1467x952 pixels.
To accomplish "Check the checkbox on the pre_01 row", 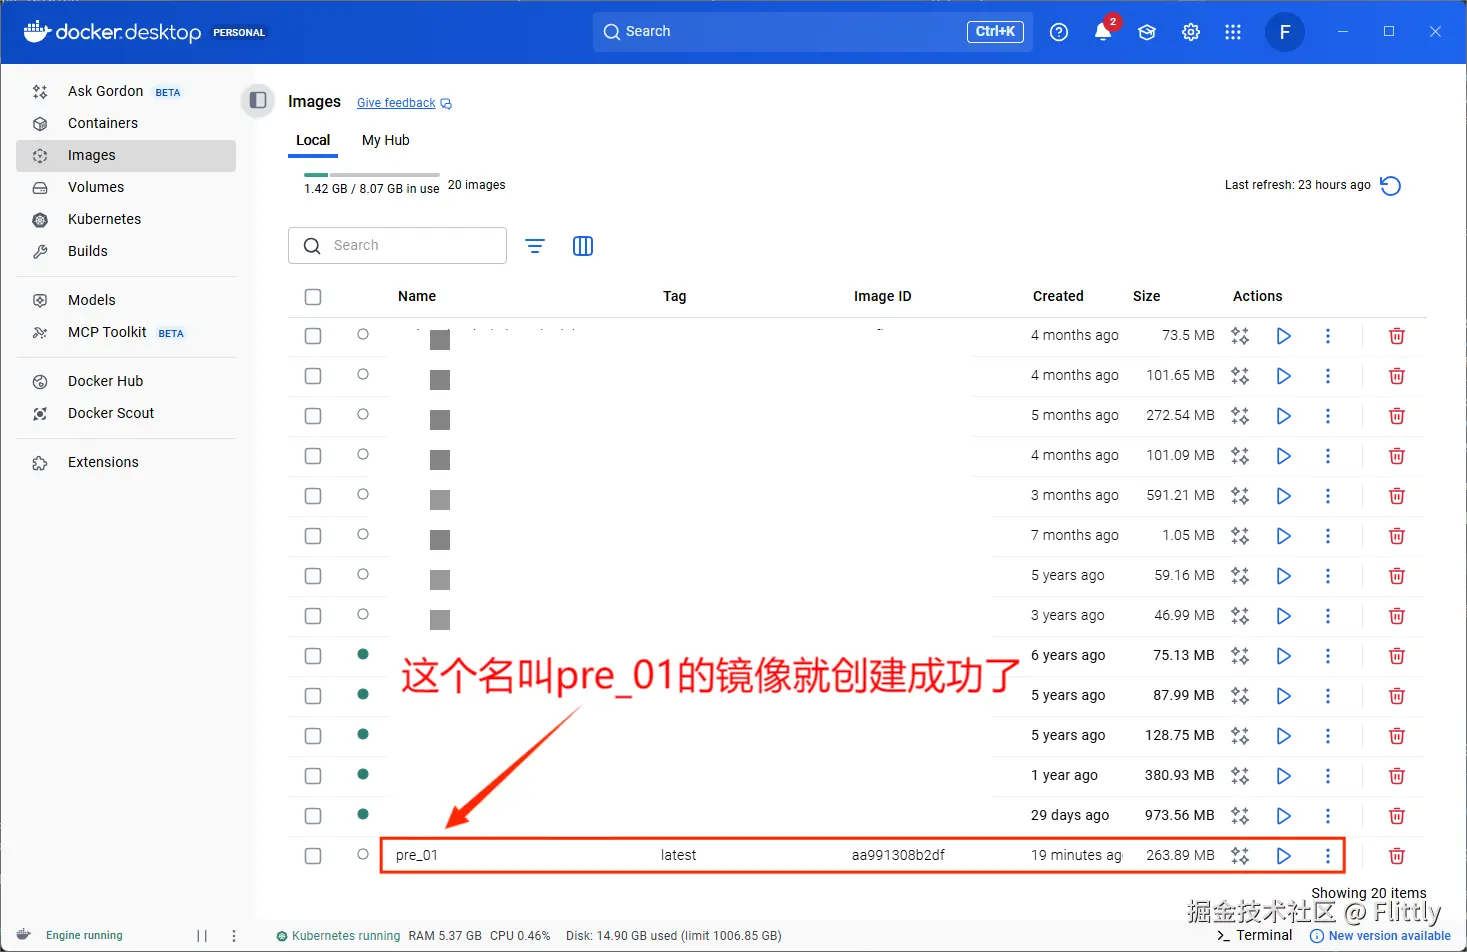I will [x=312, y=855].
